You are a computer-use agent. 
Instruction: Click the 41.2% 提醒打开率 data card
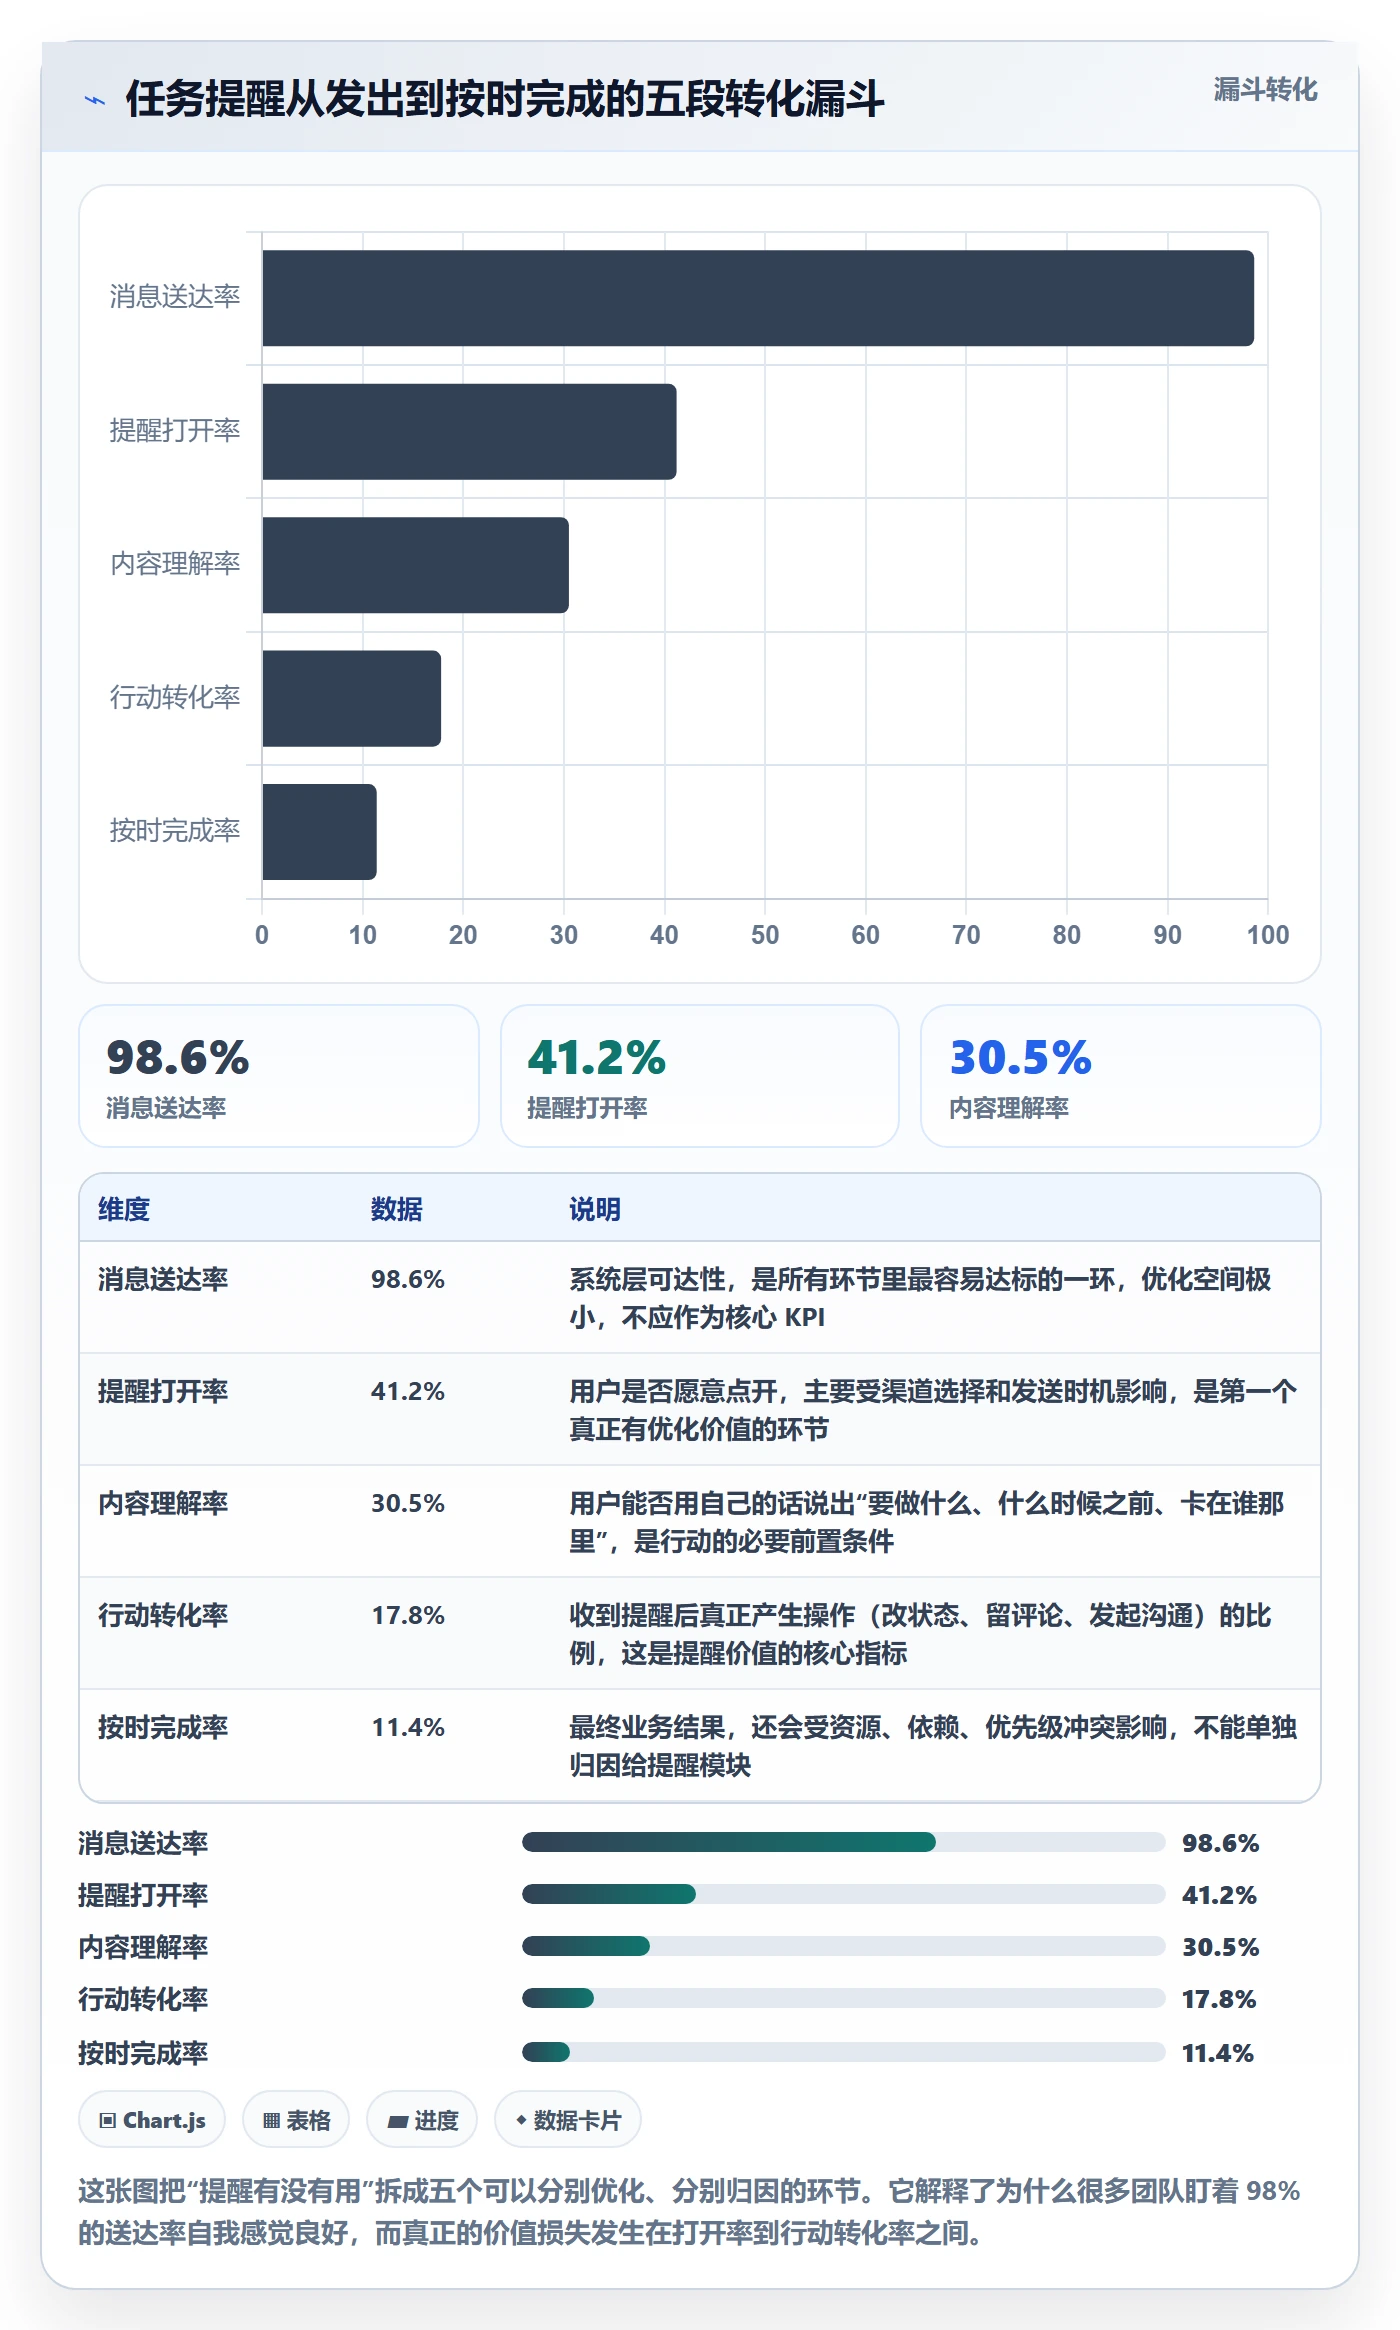(x=700, y=1076)
